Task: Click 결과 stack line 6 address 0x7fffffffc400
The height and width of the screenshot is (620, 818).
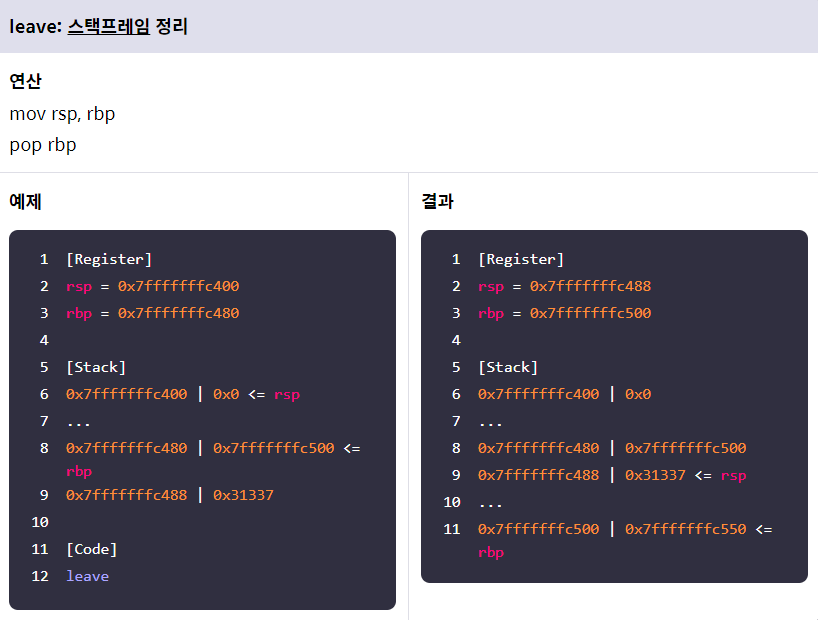Action: (x=538, y=394)
